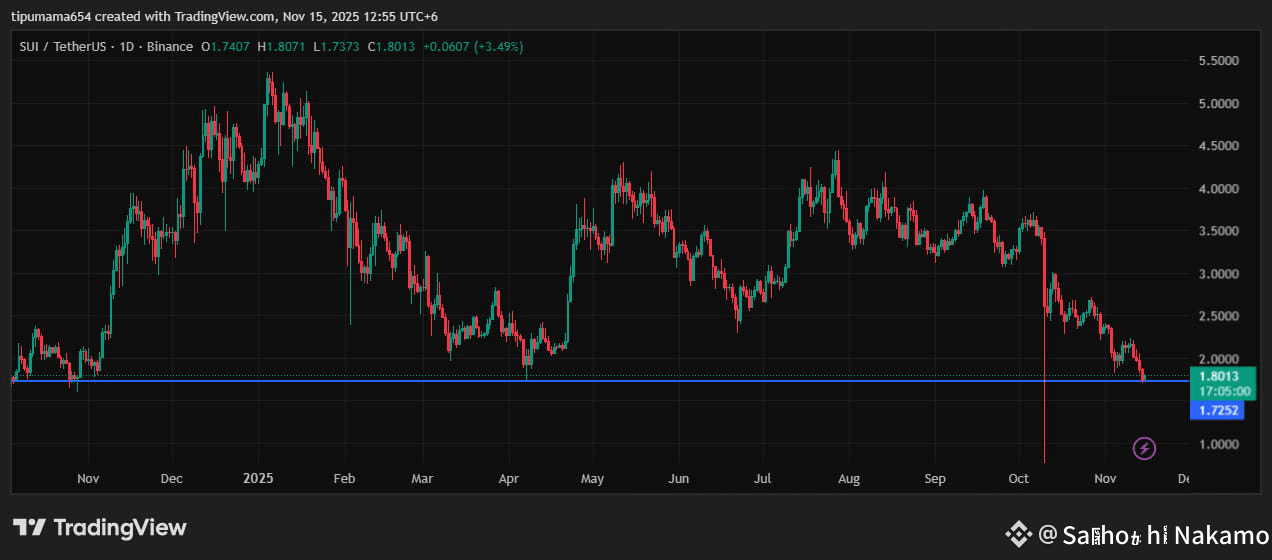Click the +0.0607 (+3.49%) change text
Image resolution: width=1272 pixels, height=560 pixels.
pyautogui.click(x=473, y=47)
